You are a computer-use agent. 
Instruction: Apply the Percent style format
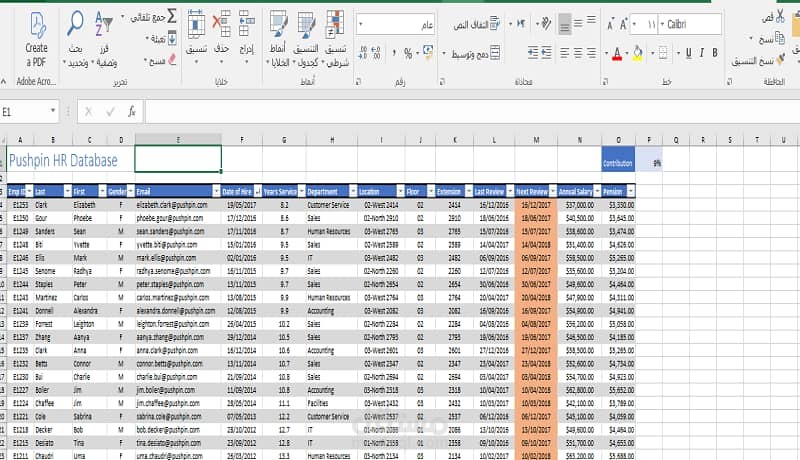(408, 53)
